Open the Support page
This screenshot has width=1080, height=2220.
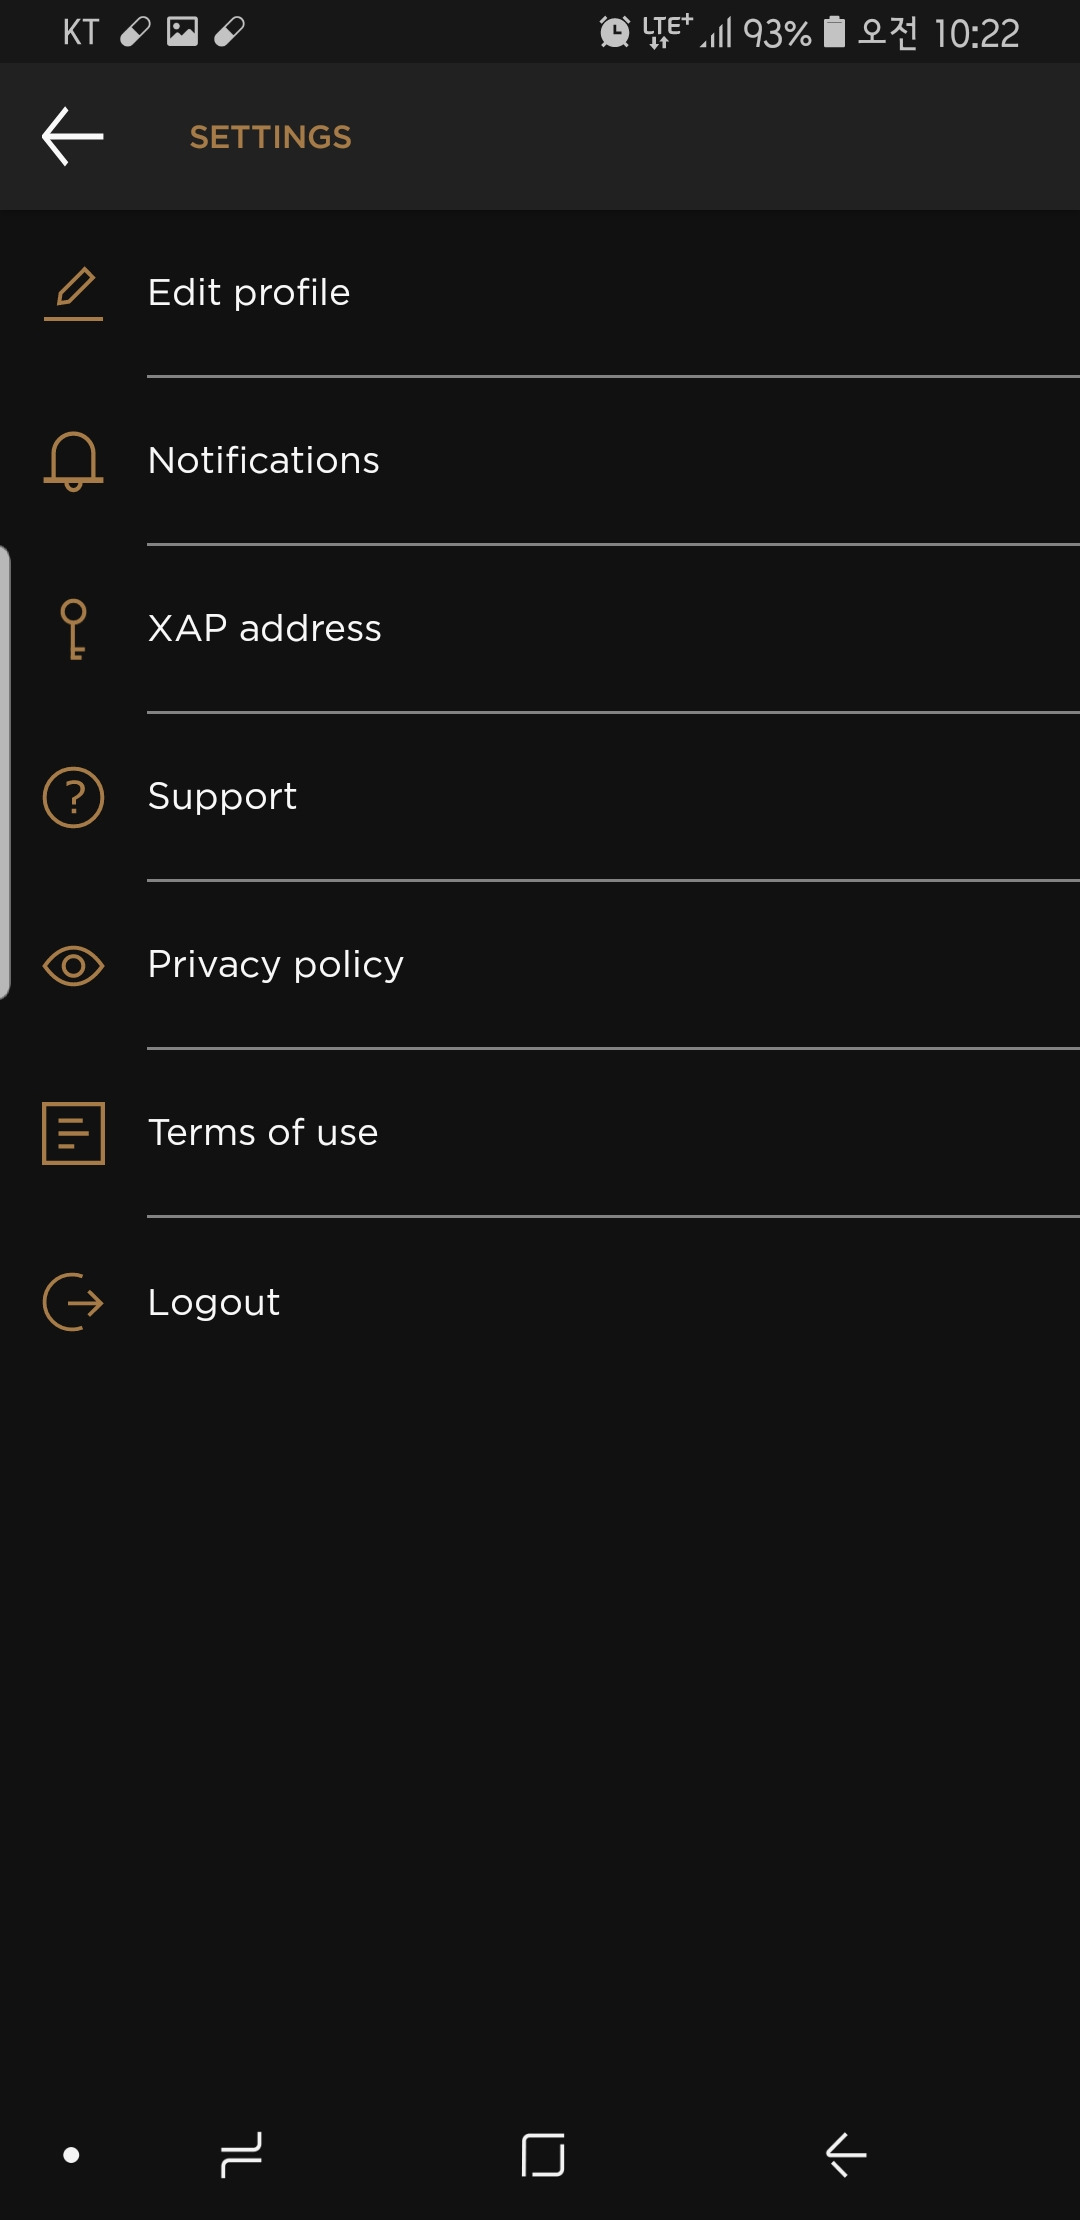pyautogui.click(x=540, y=797)
